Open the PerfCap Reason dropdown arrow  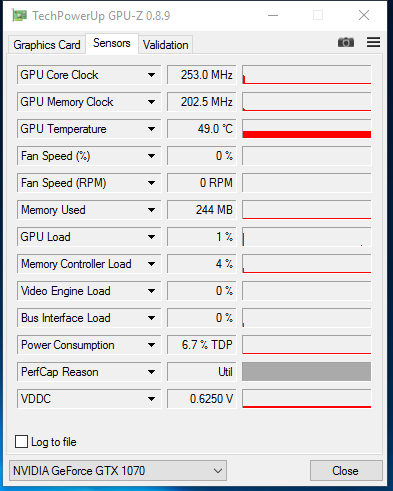click(151, 372)
